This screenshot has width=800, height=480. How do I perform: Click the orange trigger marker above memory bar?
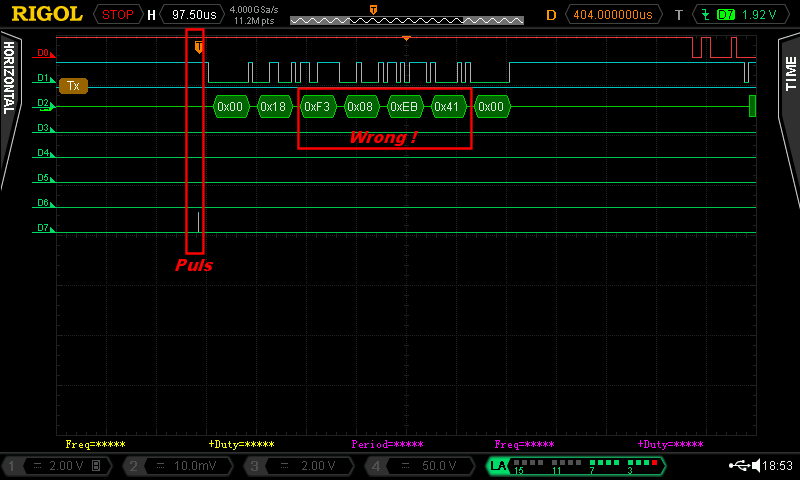point(373,10)
